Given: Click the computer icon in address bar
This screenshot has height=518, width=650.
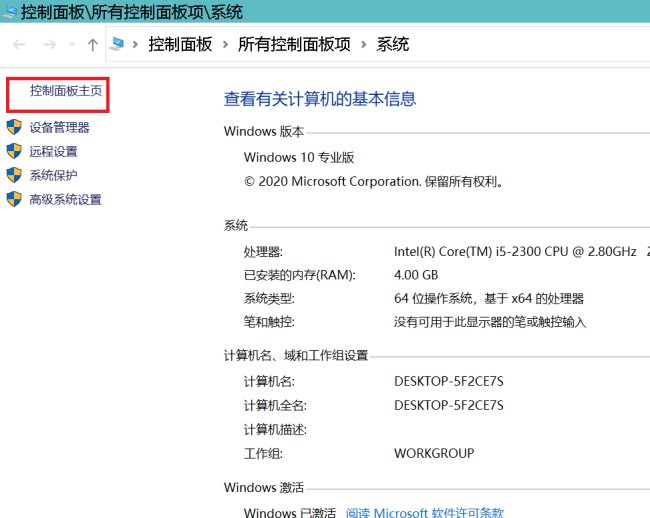Looking at the screenshot, I should 116,44.
